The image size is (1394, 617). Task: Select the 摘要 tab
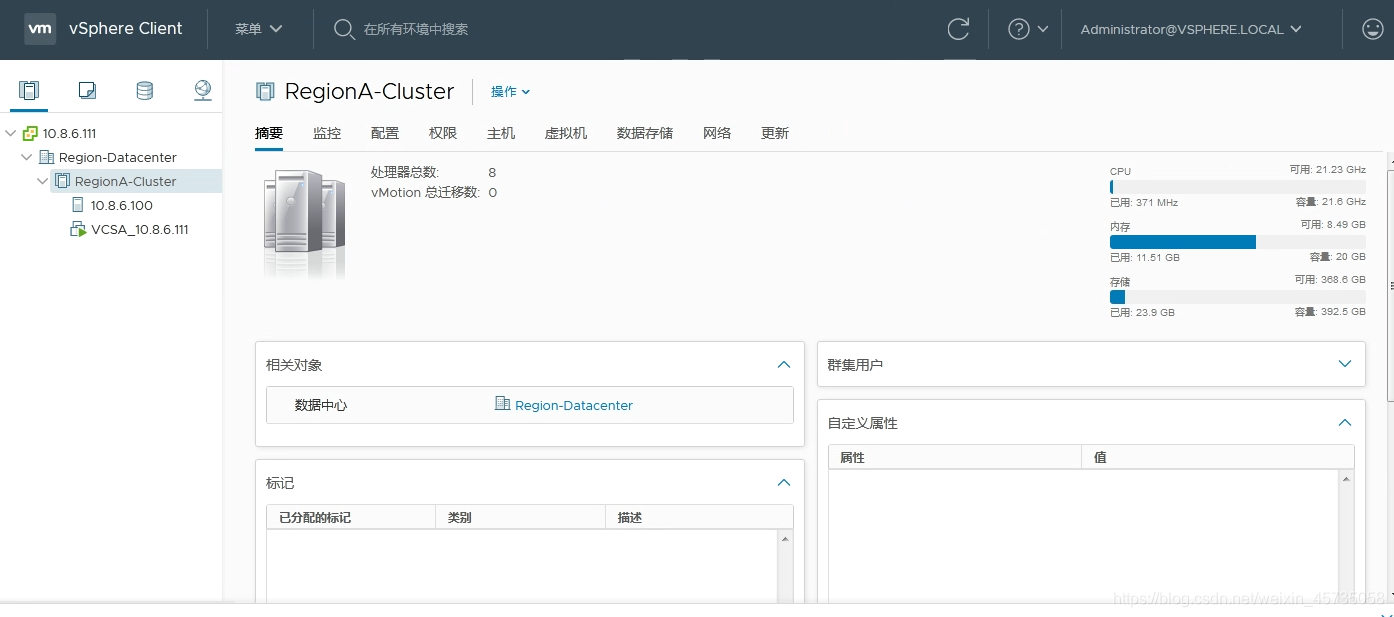tap(269, 133)
